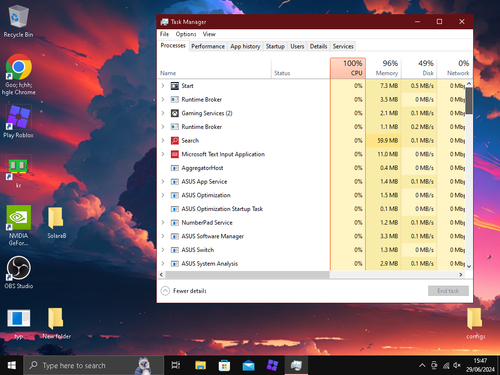
Task: Click the horizontal scrollbar left arrow
Action: click(x=162, y=275)
